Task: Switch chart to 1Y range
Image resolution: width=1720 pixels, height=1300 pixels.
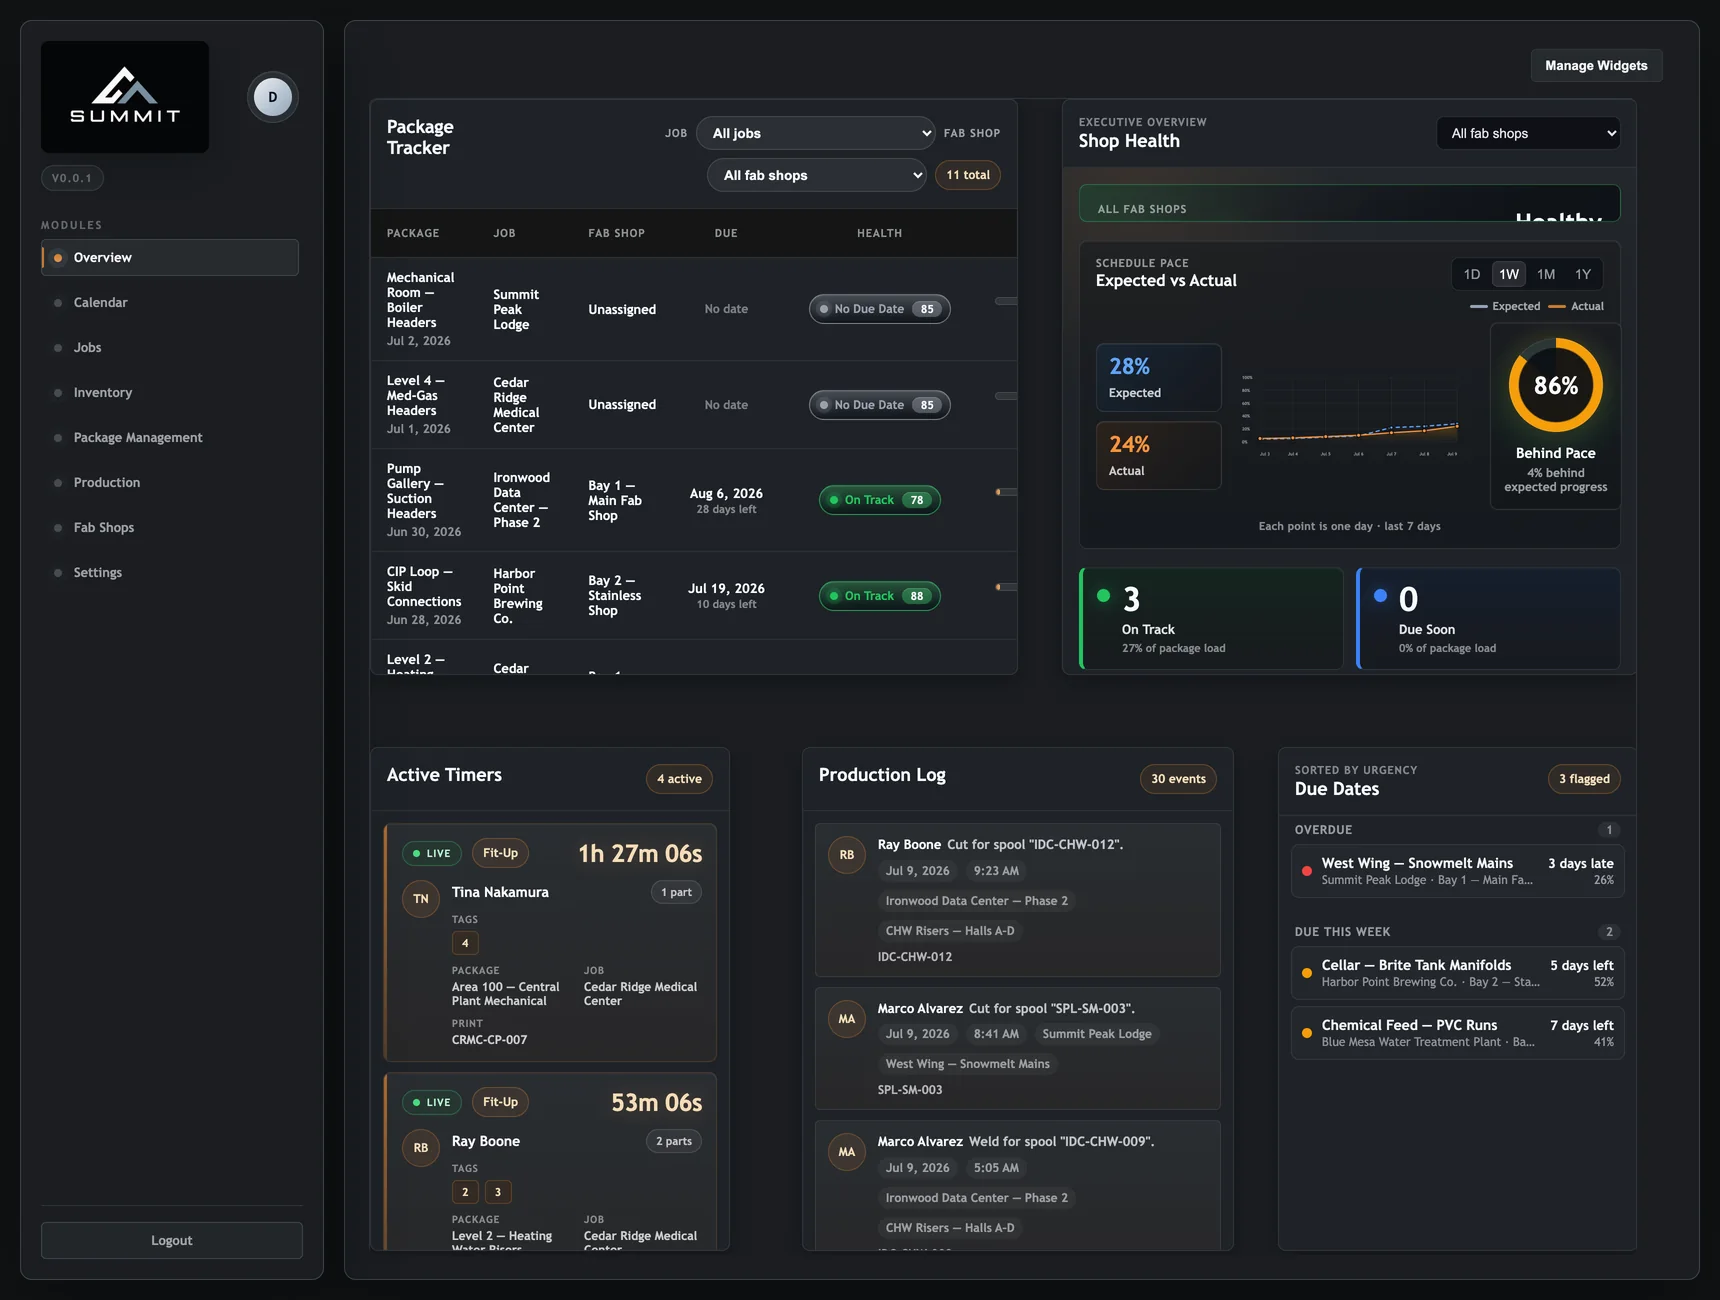Action: pos(1583,274)
